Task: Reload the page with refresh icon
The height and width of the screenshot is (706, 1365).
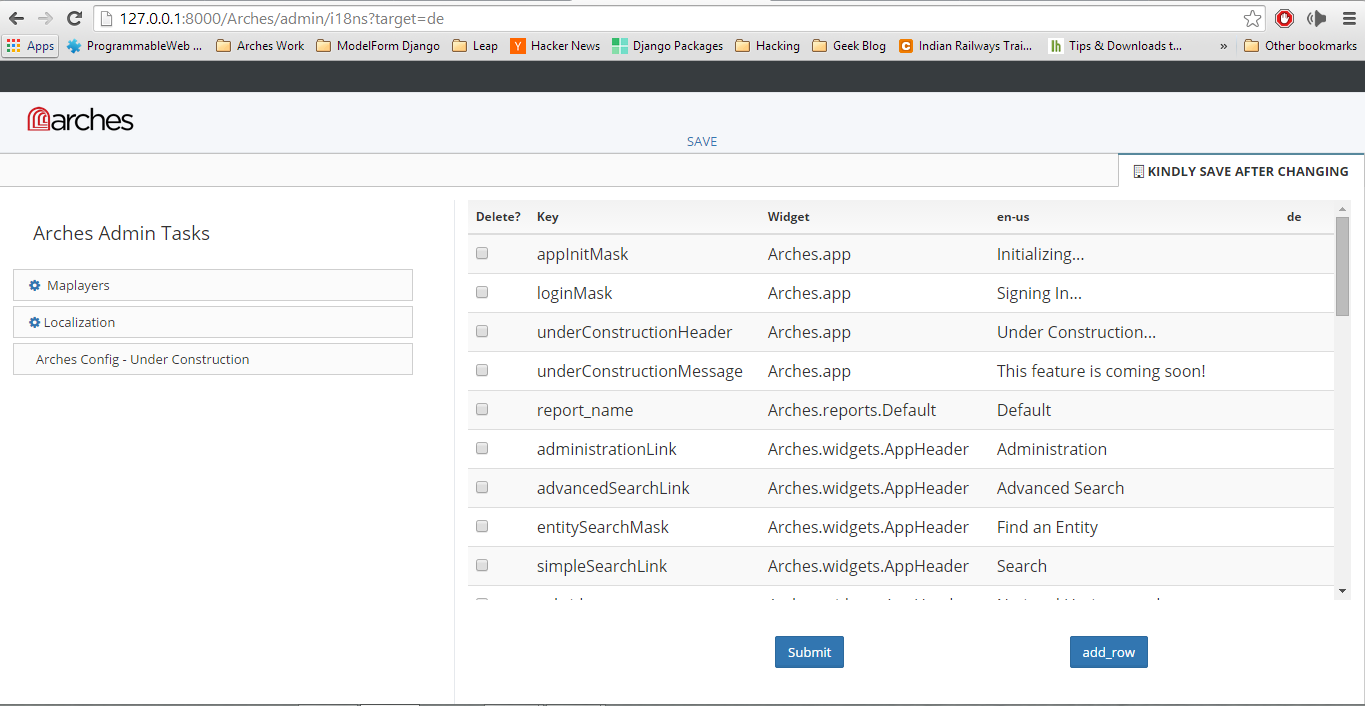Action: click(x=74, y=18)
